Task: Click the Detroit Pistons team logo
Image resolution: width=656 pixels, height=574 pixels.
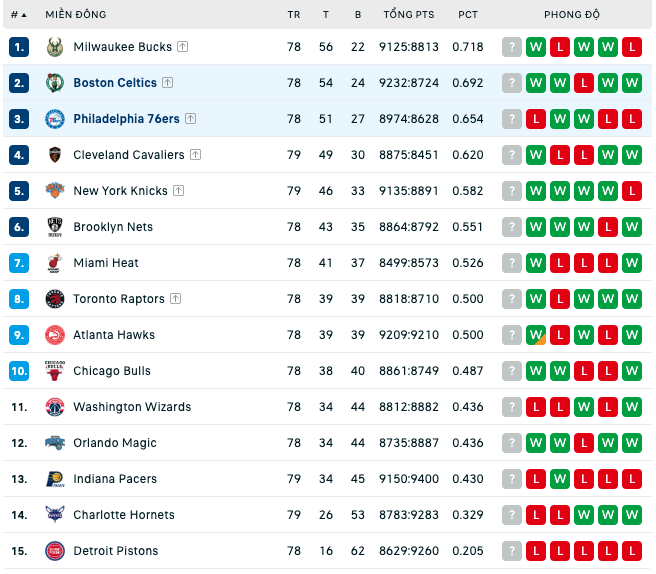Action: click(x=55, y=551)
